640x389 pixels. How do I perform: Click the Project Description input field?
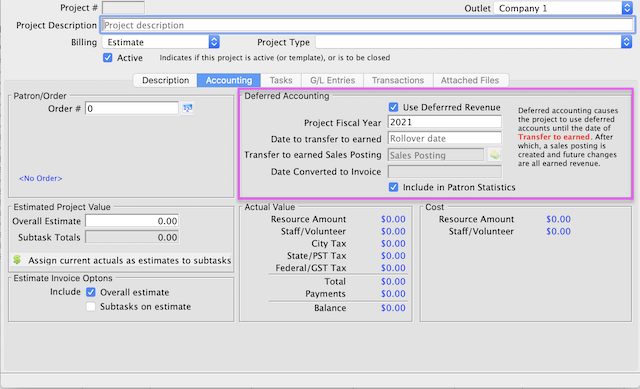pyautogui.click(x=367, y=25)
